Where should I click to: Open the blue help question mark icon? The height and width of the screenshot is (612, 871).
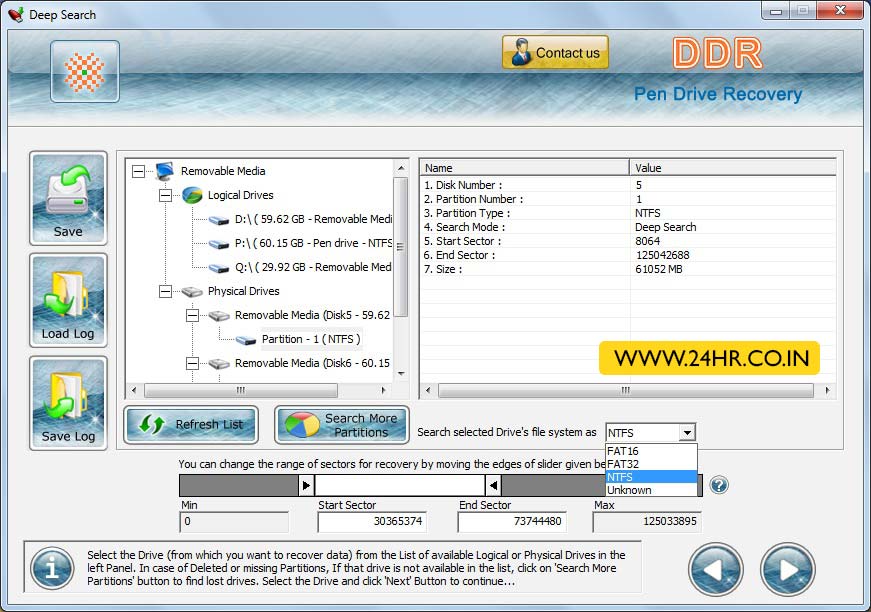(x=719, y=485)
